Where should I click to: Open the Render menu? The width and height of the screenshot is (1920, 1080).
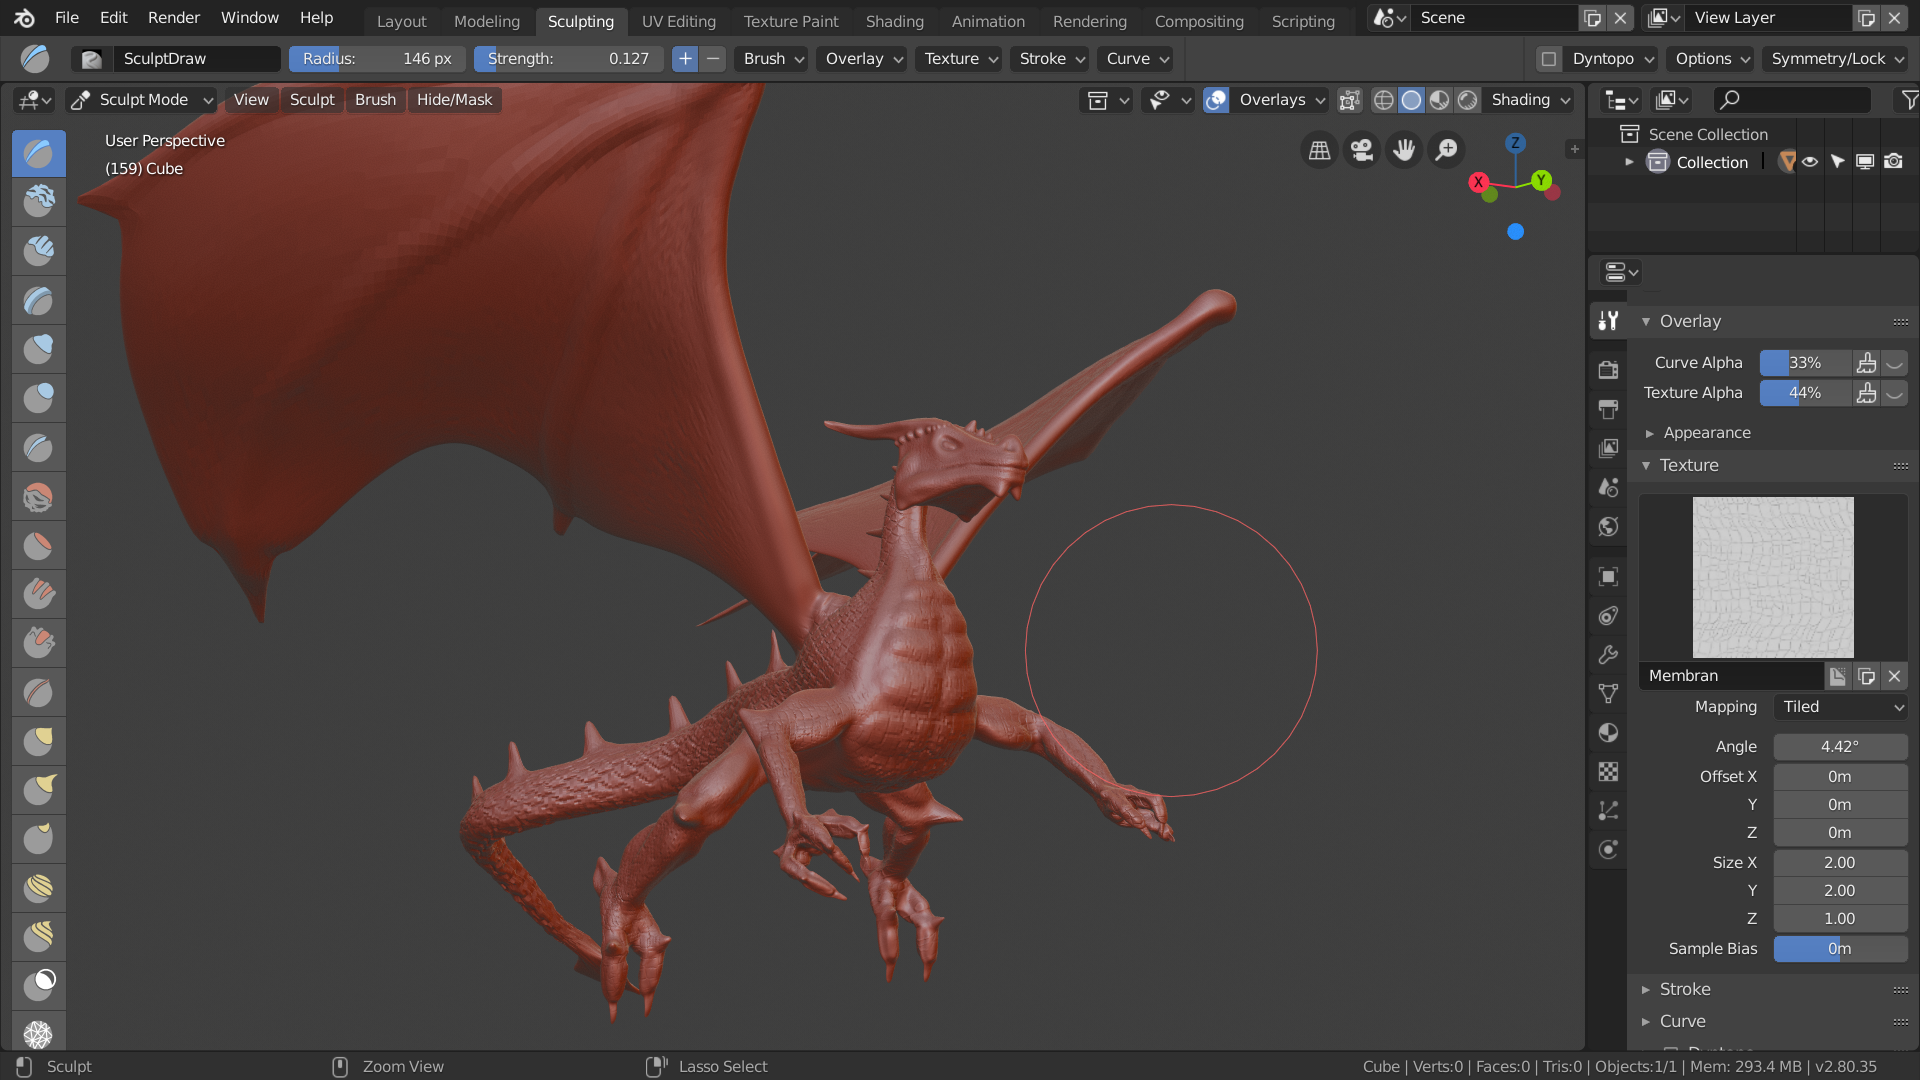pos(174,18)
